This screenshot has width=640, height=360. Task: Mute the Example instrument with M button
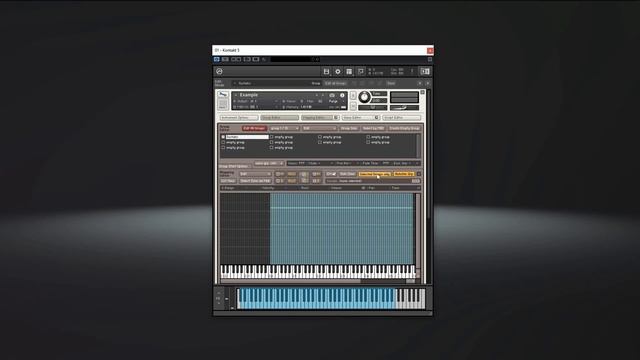[353, 106]
